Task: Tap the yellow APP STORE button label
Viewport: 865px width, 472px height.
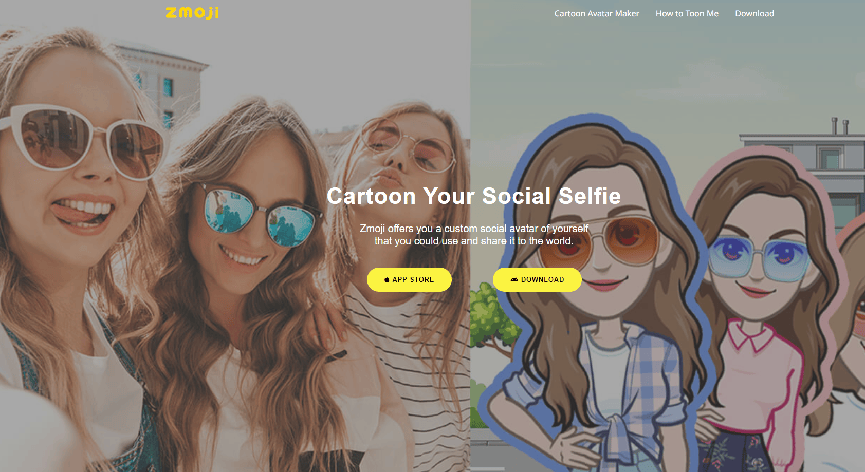Action: (413, 280)
